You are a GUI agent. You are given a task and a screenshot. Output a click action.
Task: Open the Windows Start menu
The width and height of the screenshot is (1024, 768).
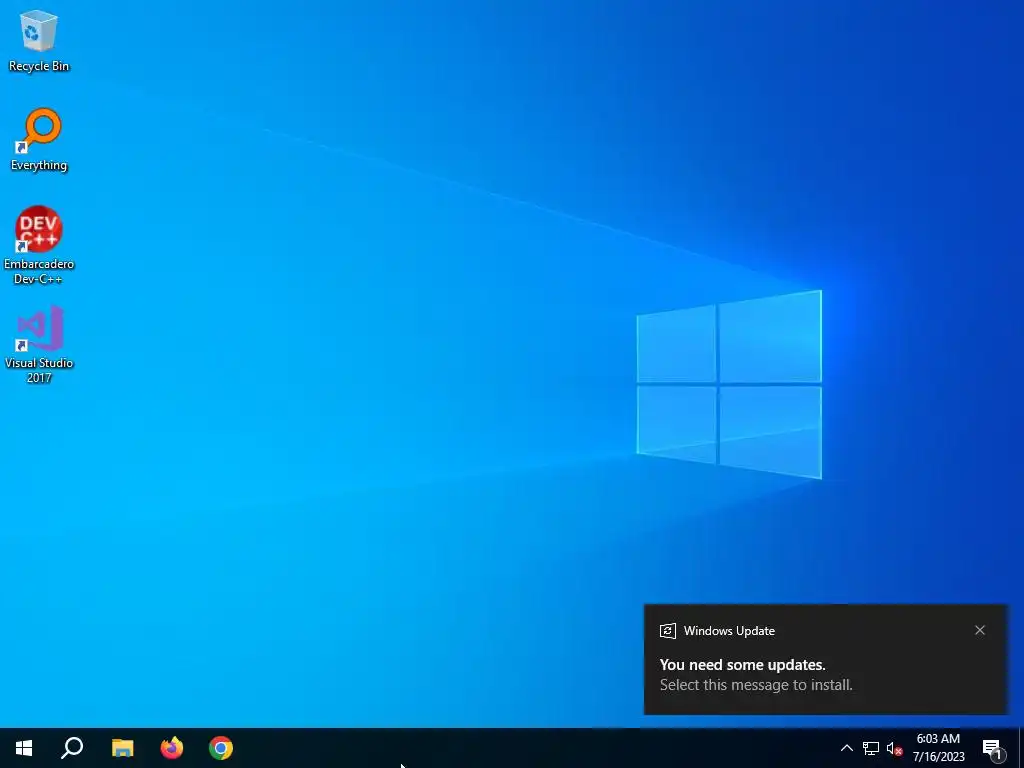point(24,748)
